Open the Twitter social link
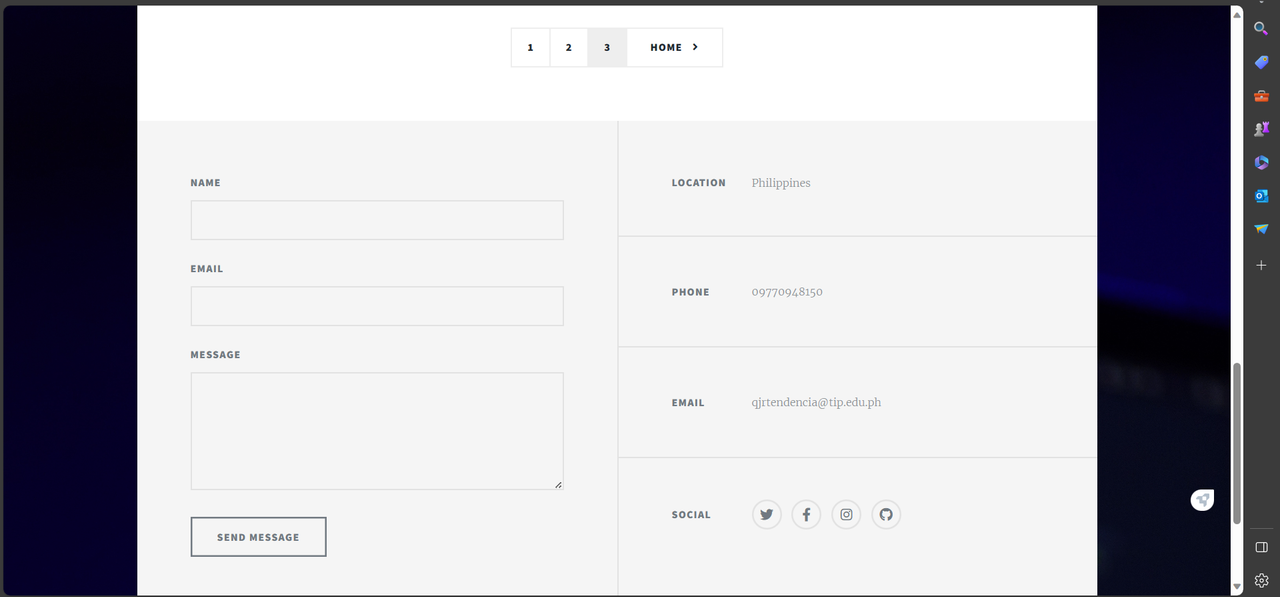The width and height of the screenshot is (1280, 597). click(x=767, y=515)
